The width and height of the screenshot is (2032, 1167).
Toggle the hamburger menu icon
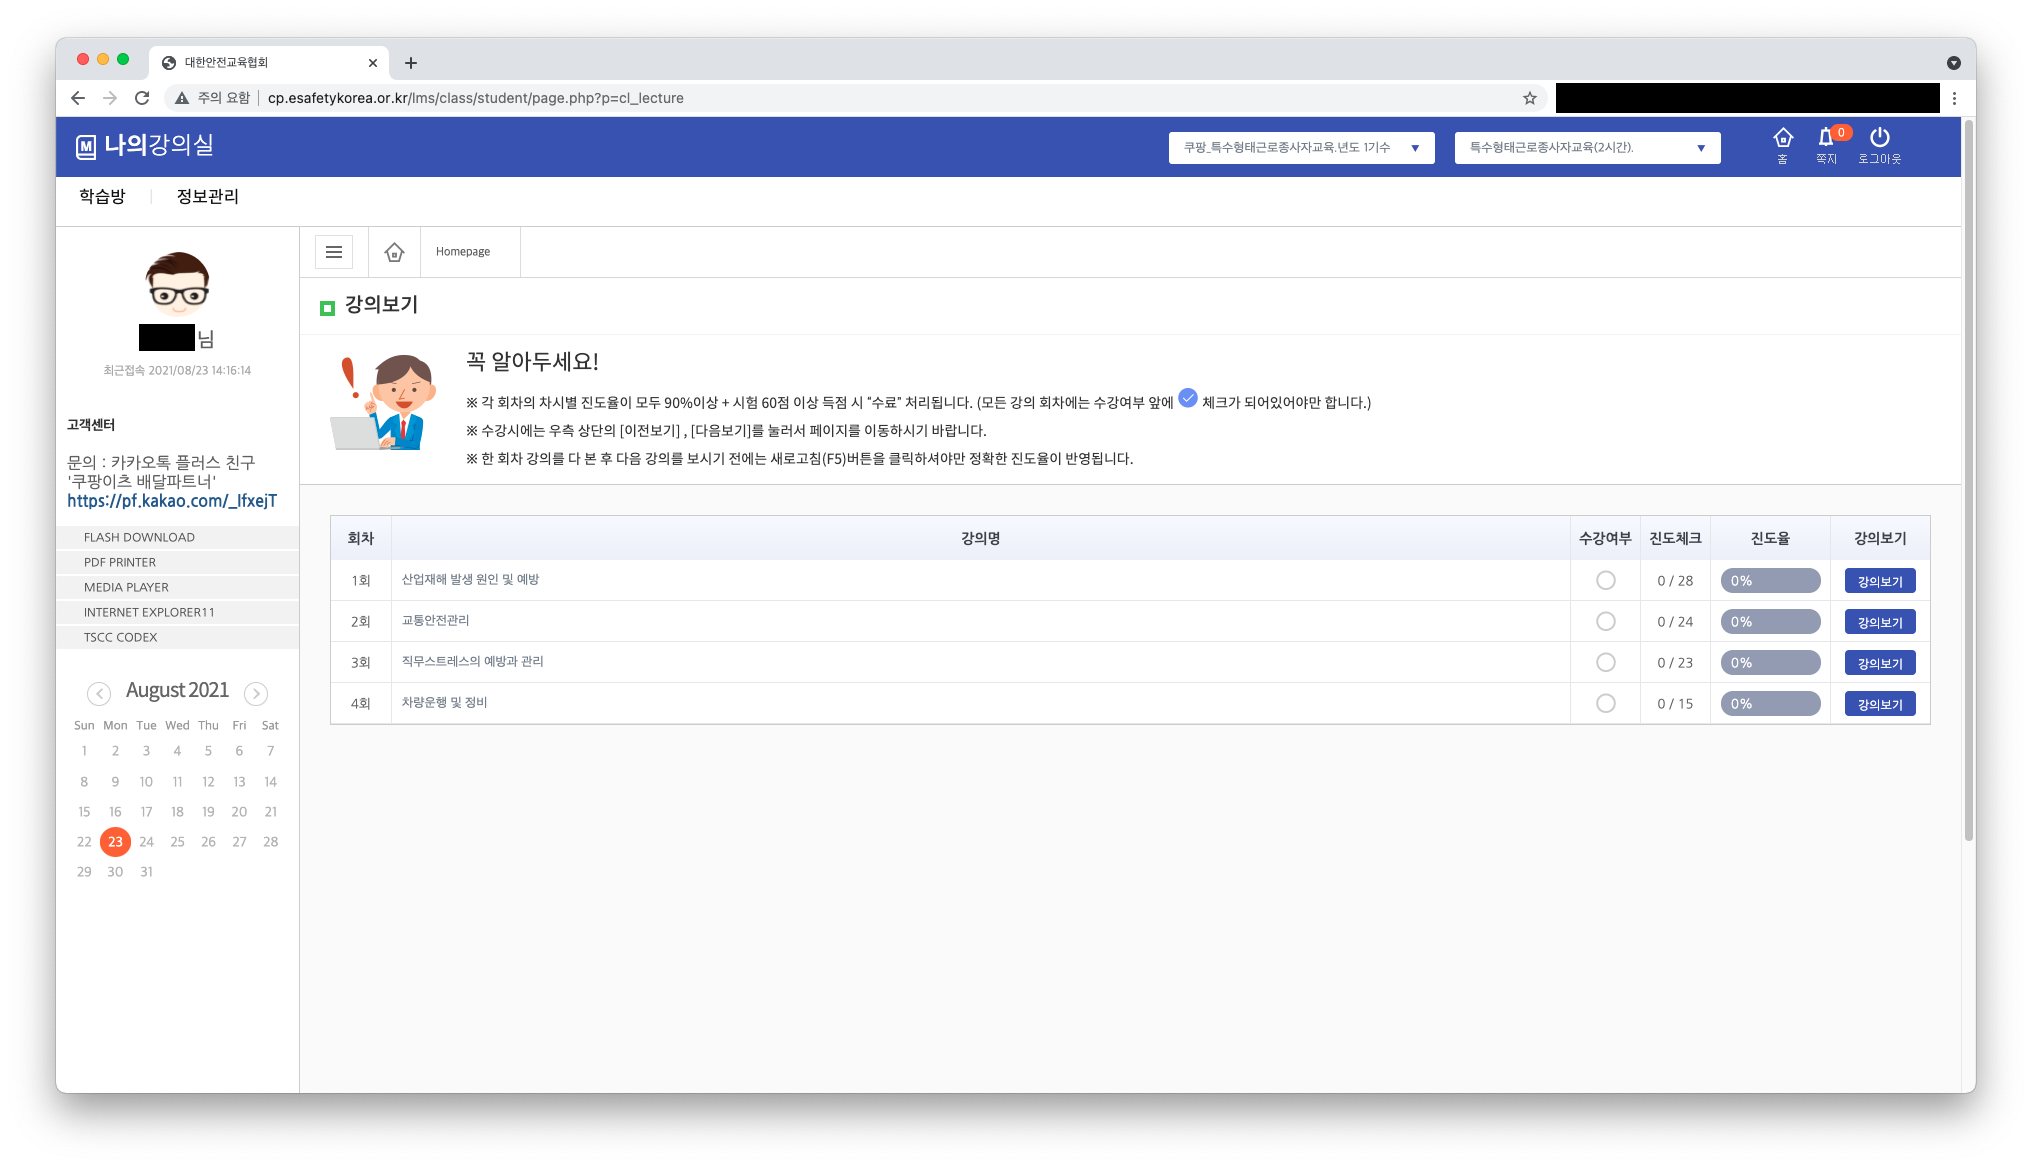tap(334, 252)
